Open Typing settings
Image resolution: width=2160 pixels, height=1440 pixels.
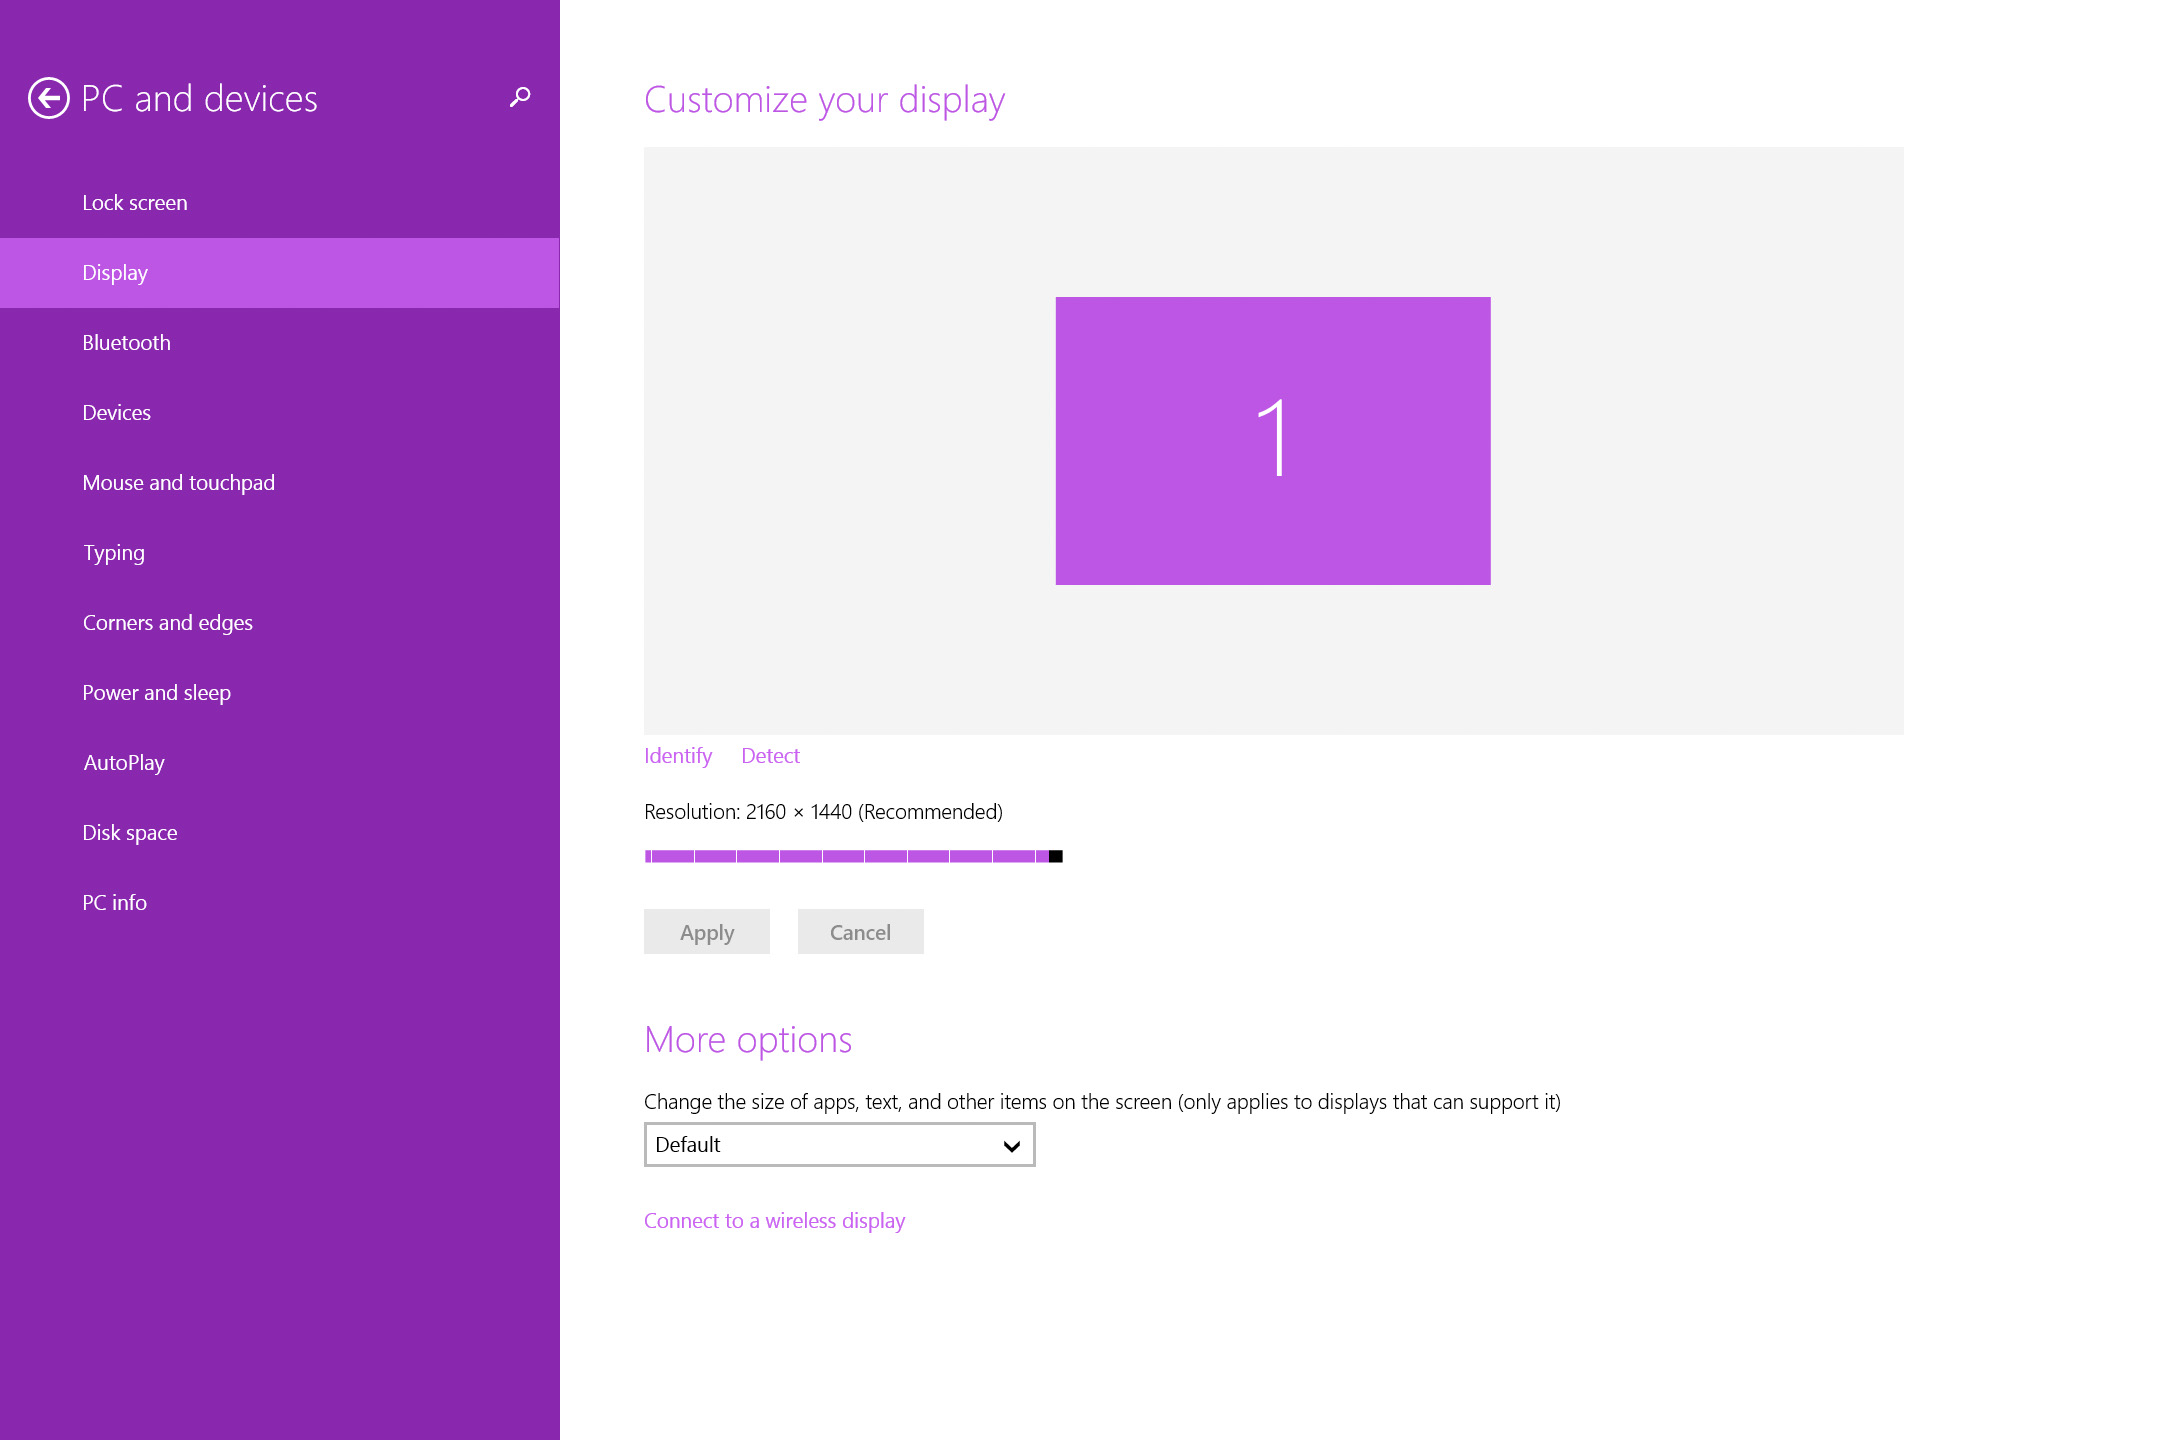[280, 553]
